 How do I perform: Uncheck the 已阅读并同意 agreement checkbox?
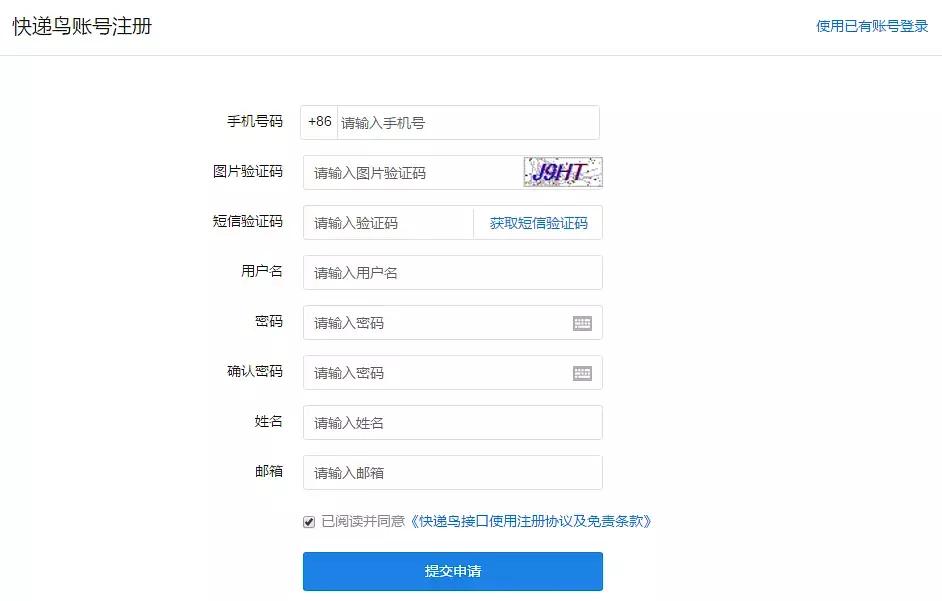click(307, 521)
